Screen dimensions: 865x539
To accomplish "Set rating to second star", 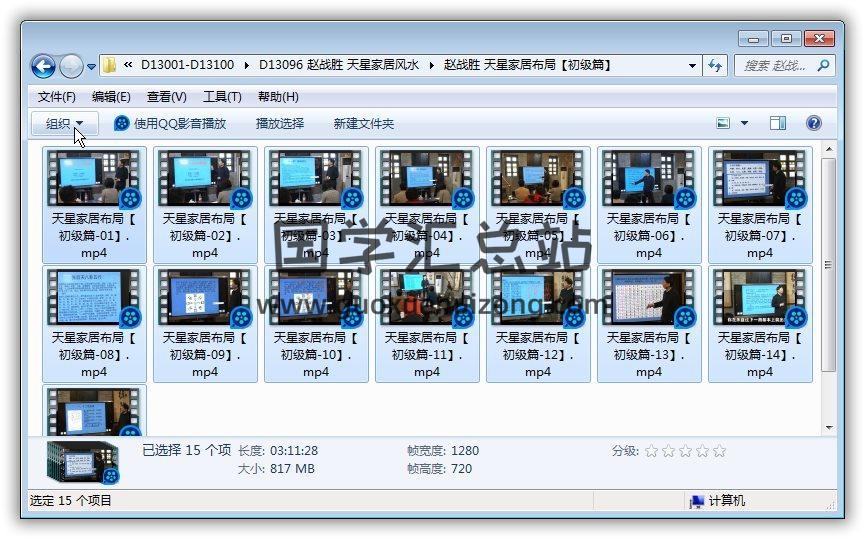I will (669, 451).
